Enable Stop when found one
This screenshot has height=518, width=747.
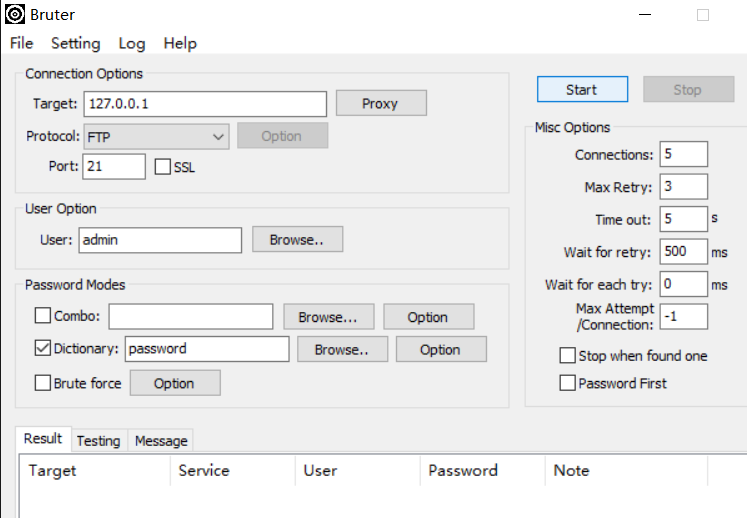pos(567,355)
